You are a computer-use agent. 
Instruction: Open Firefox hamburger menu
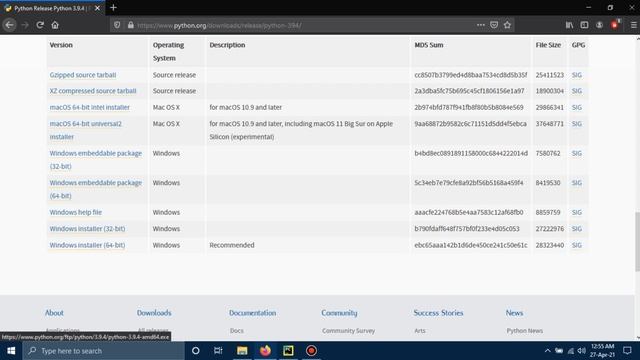[x=633, y=25]
